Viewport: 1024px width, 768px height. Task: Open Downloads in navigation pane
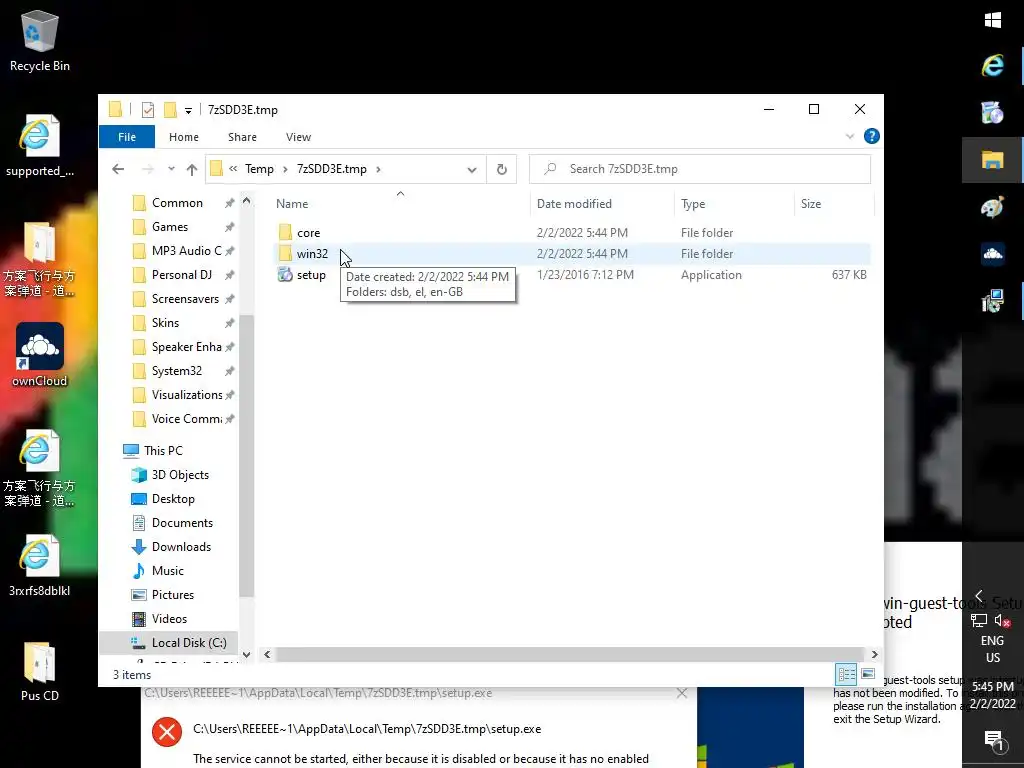(x=181, y=547)
